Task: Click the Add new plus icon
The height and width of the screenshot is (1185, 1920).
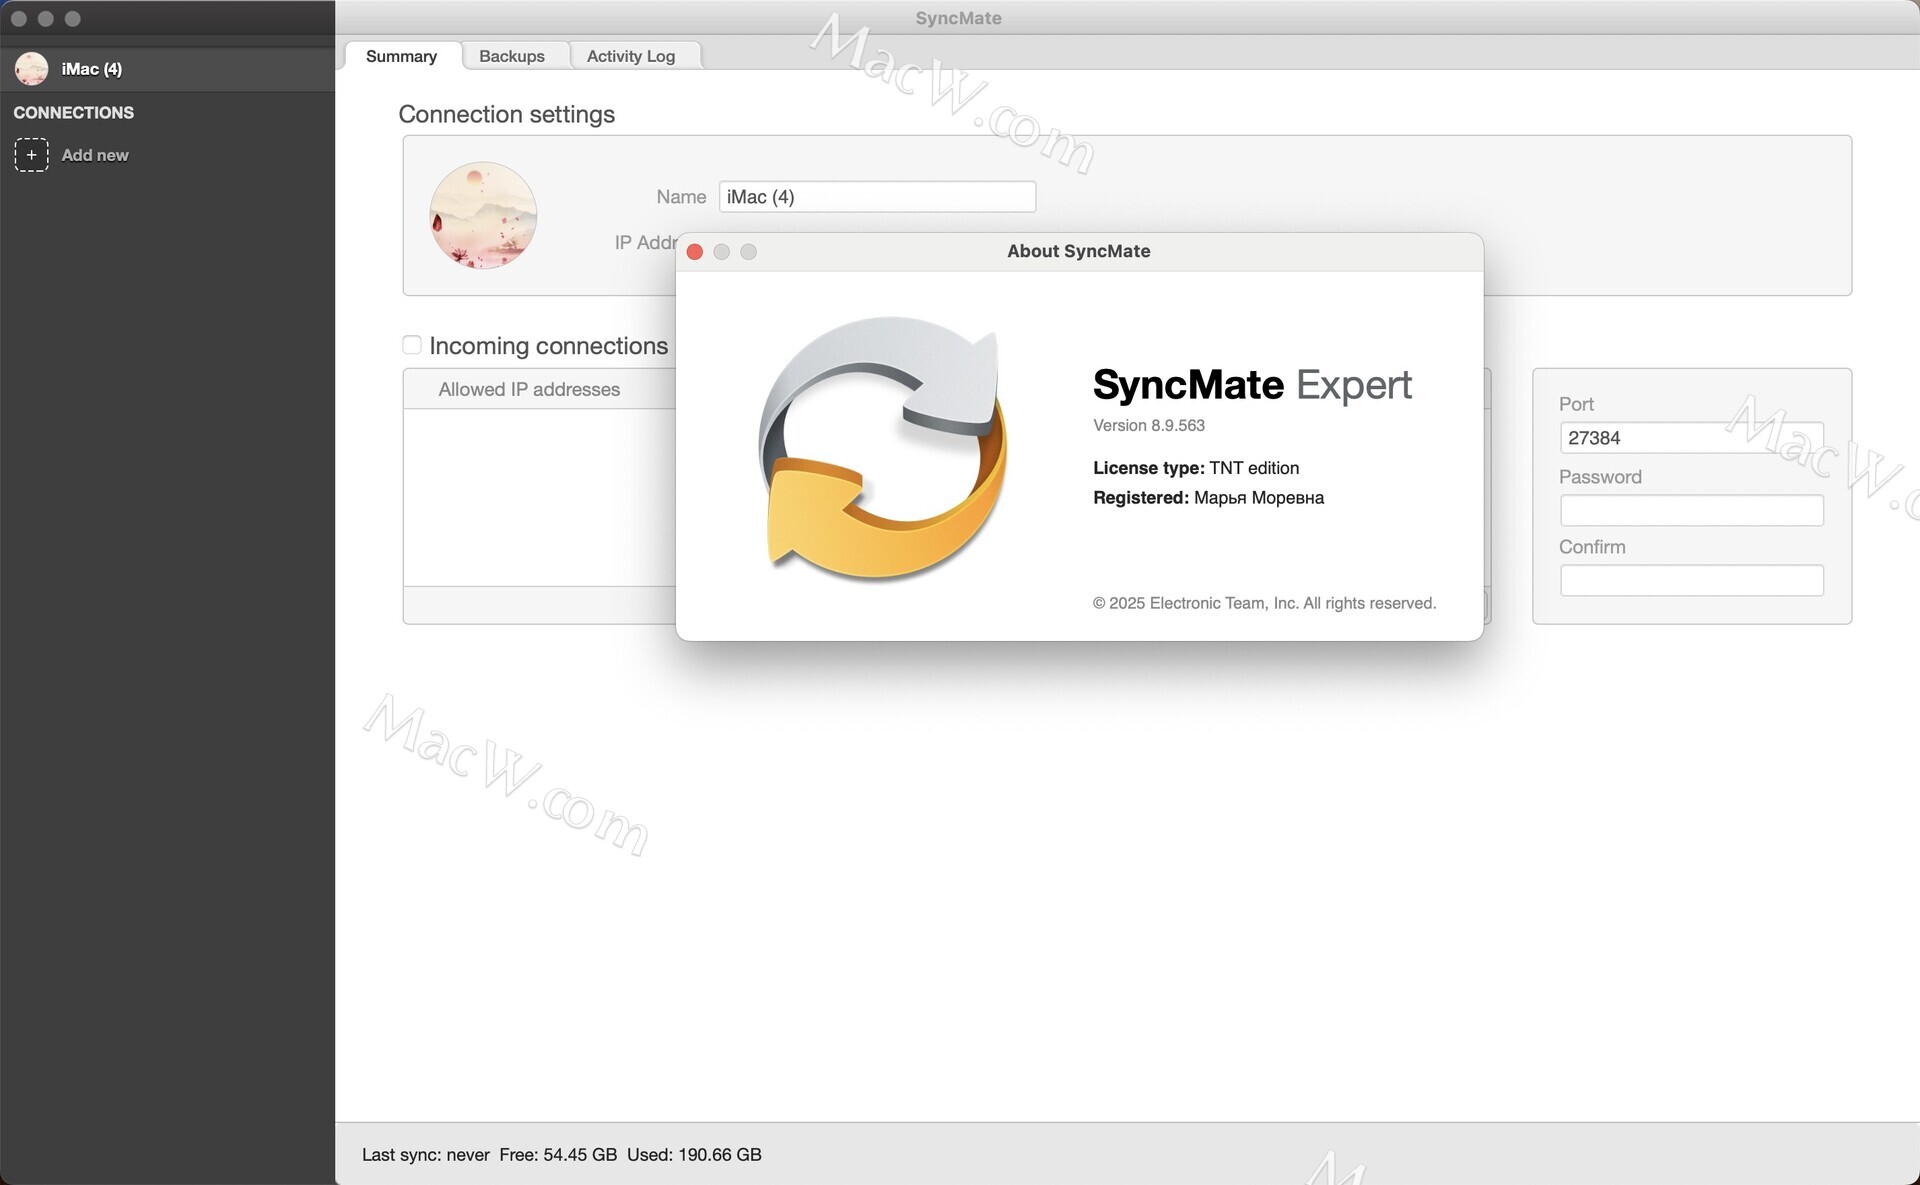Action: pyautogui.click(x=31, y=155)
